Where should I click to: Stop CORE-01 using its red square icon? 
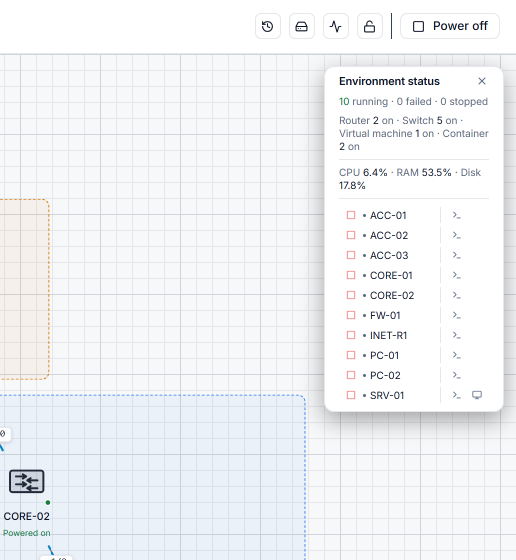tap(351, 275)
